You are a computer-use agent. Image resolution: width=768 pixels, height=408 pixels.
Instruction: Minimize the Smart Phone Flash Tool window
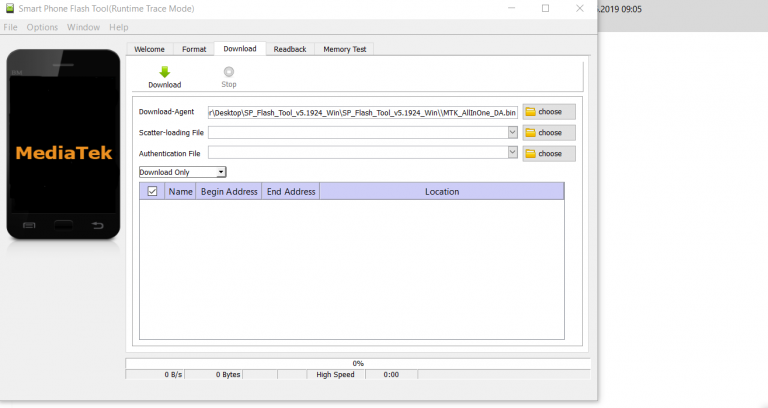511,8
